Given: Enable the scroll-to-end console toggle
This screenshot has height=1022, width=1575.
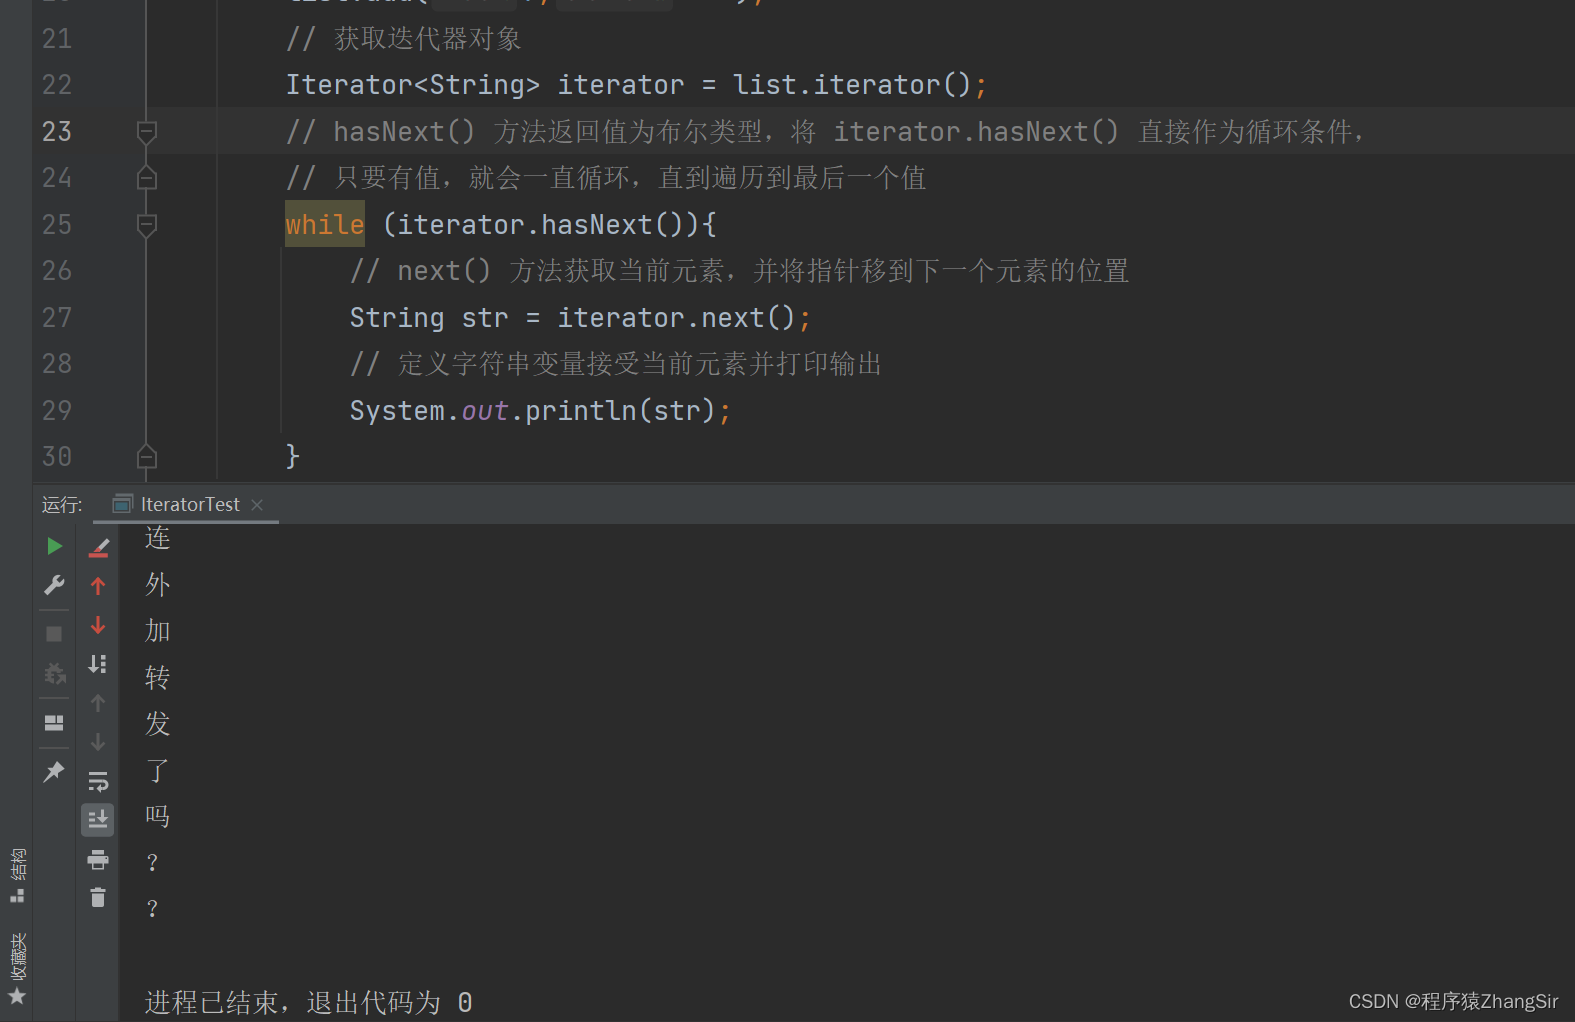Looking at the screenshot, I should click(98, 819).
